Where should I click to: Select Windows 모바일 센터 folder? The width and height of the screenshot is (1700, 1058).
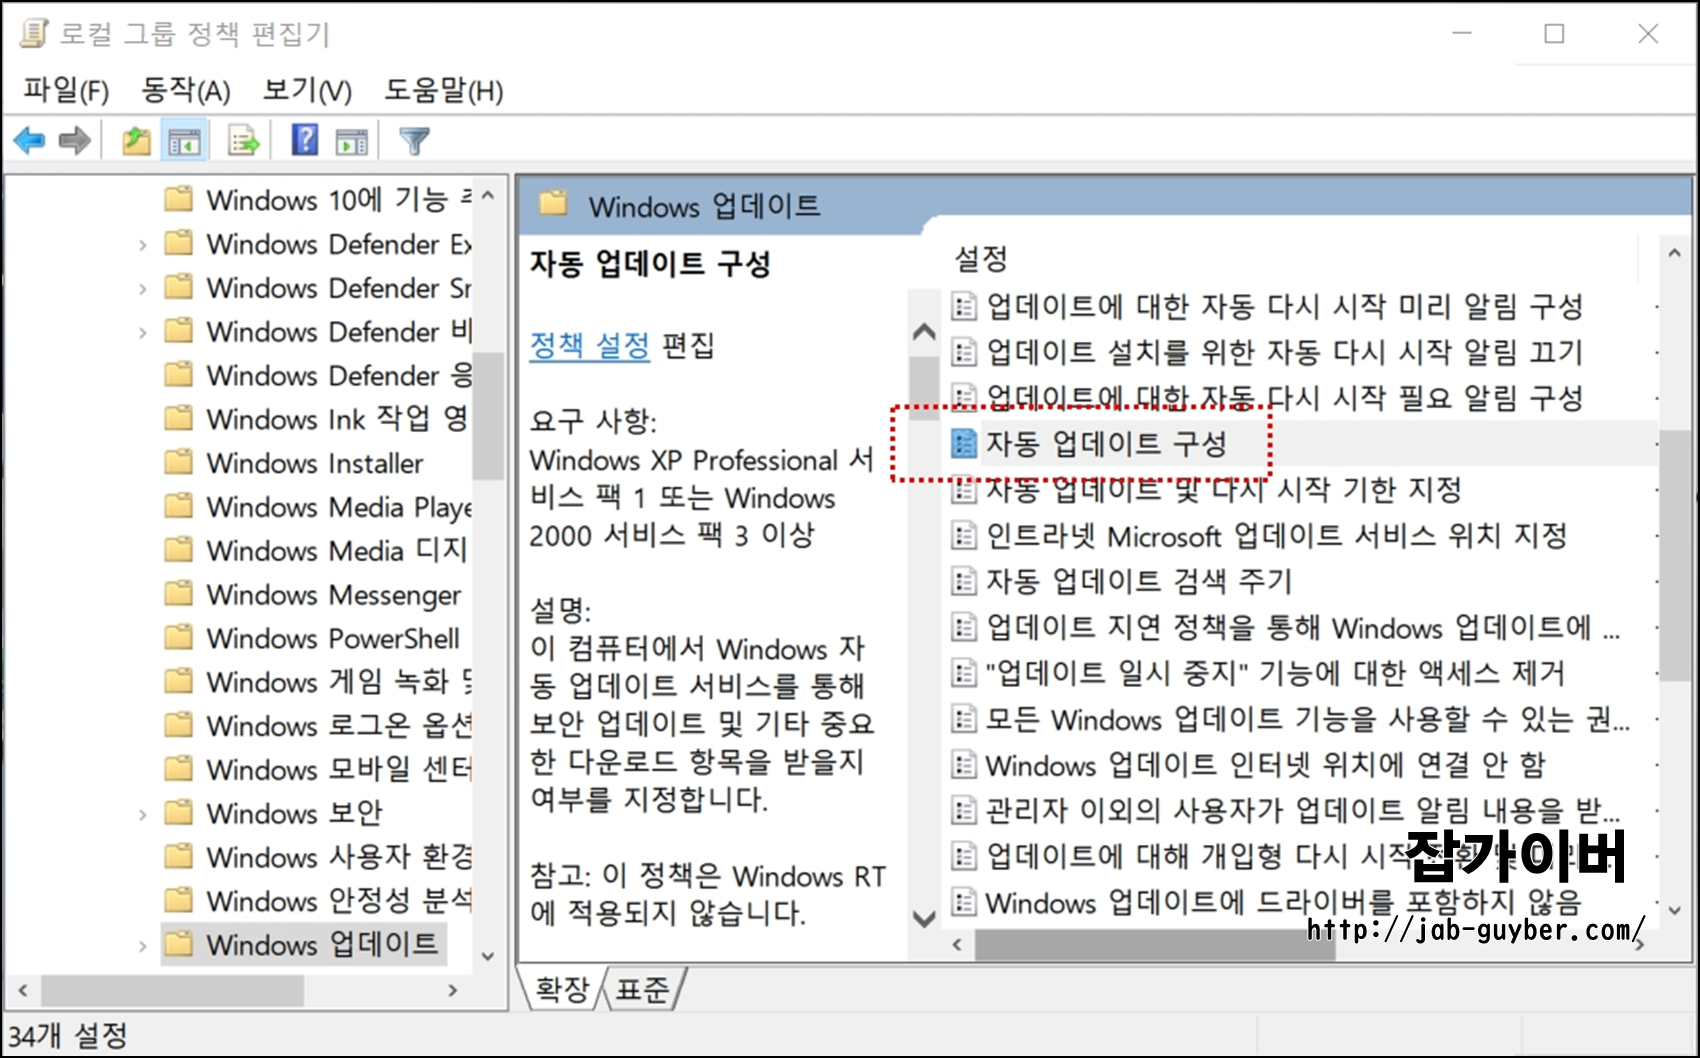click(x=317, y=769)
